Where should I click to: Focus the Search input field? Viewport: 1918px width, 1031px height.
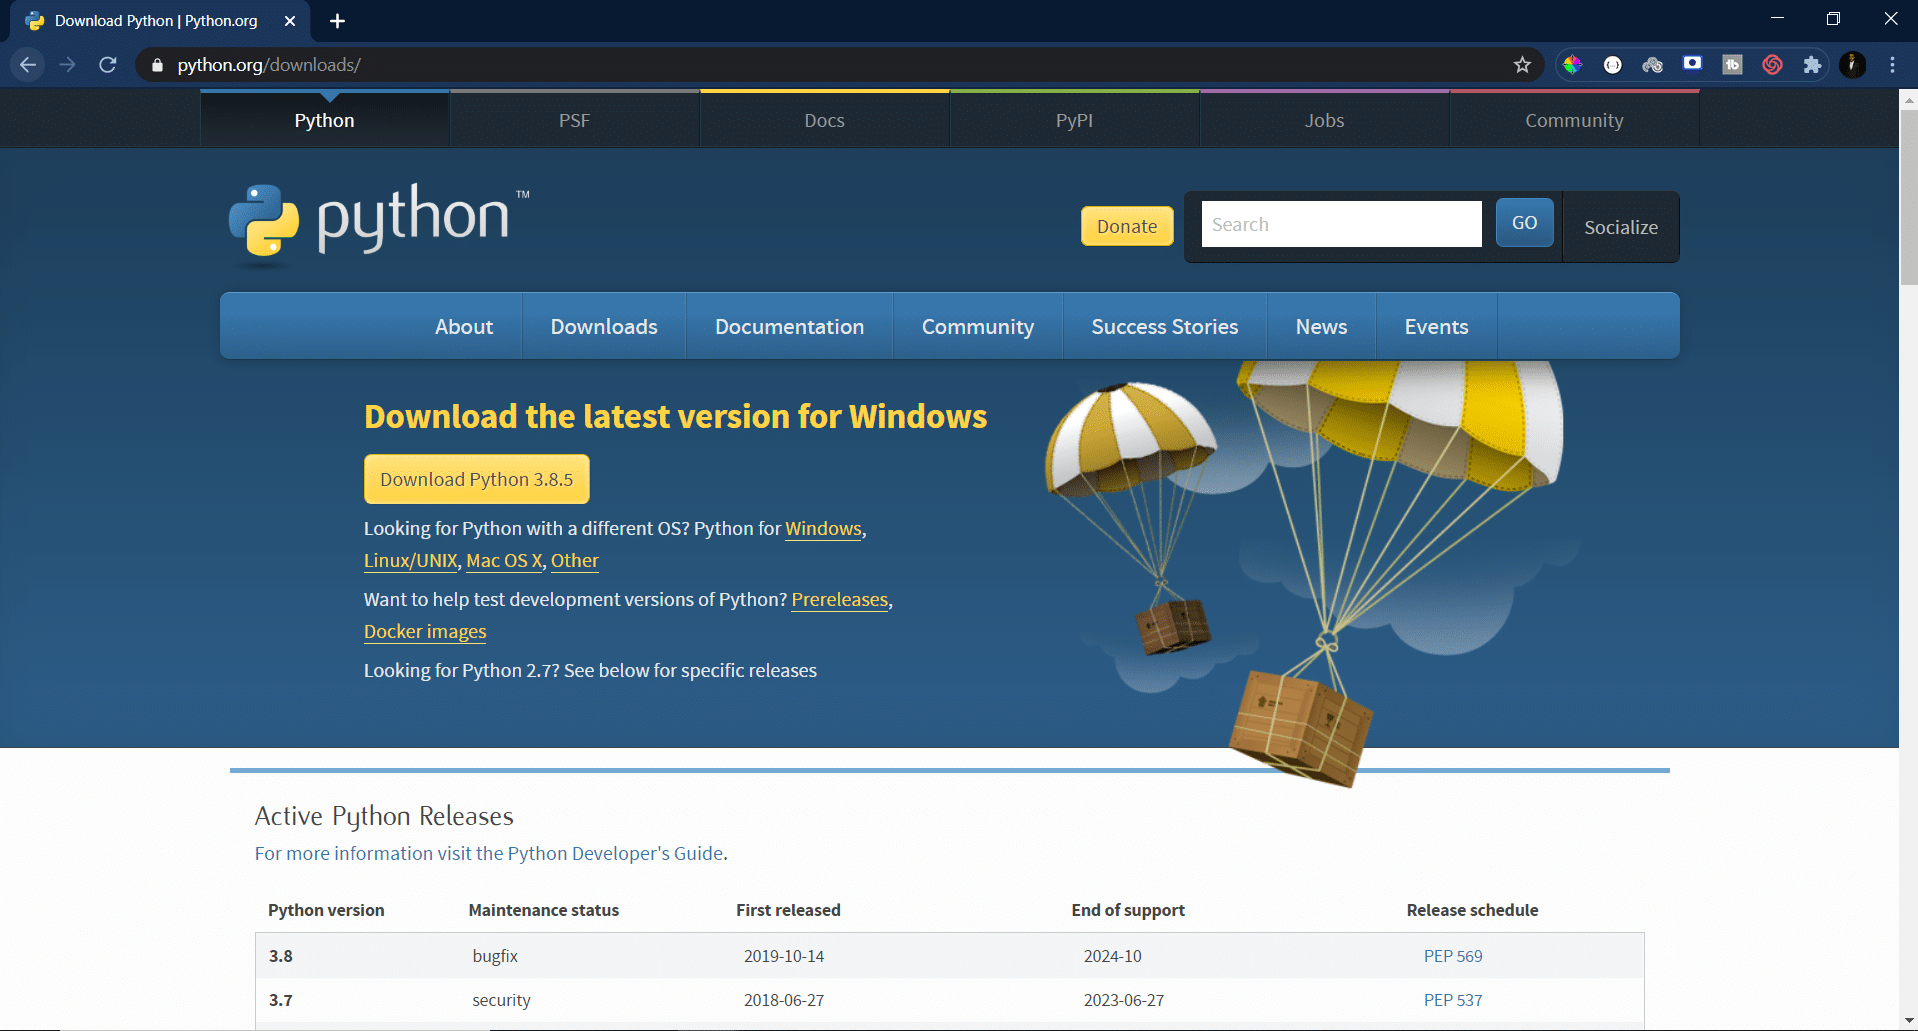click(x=1342, y=224)
